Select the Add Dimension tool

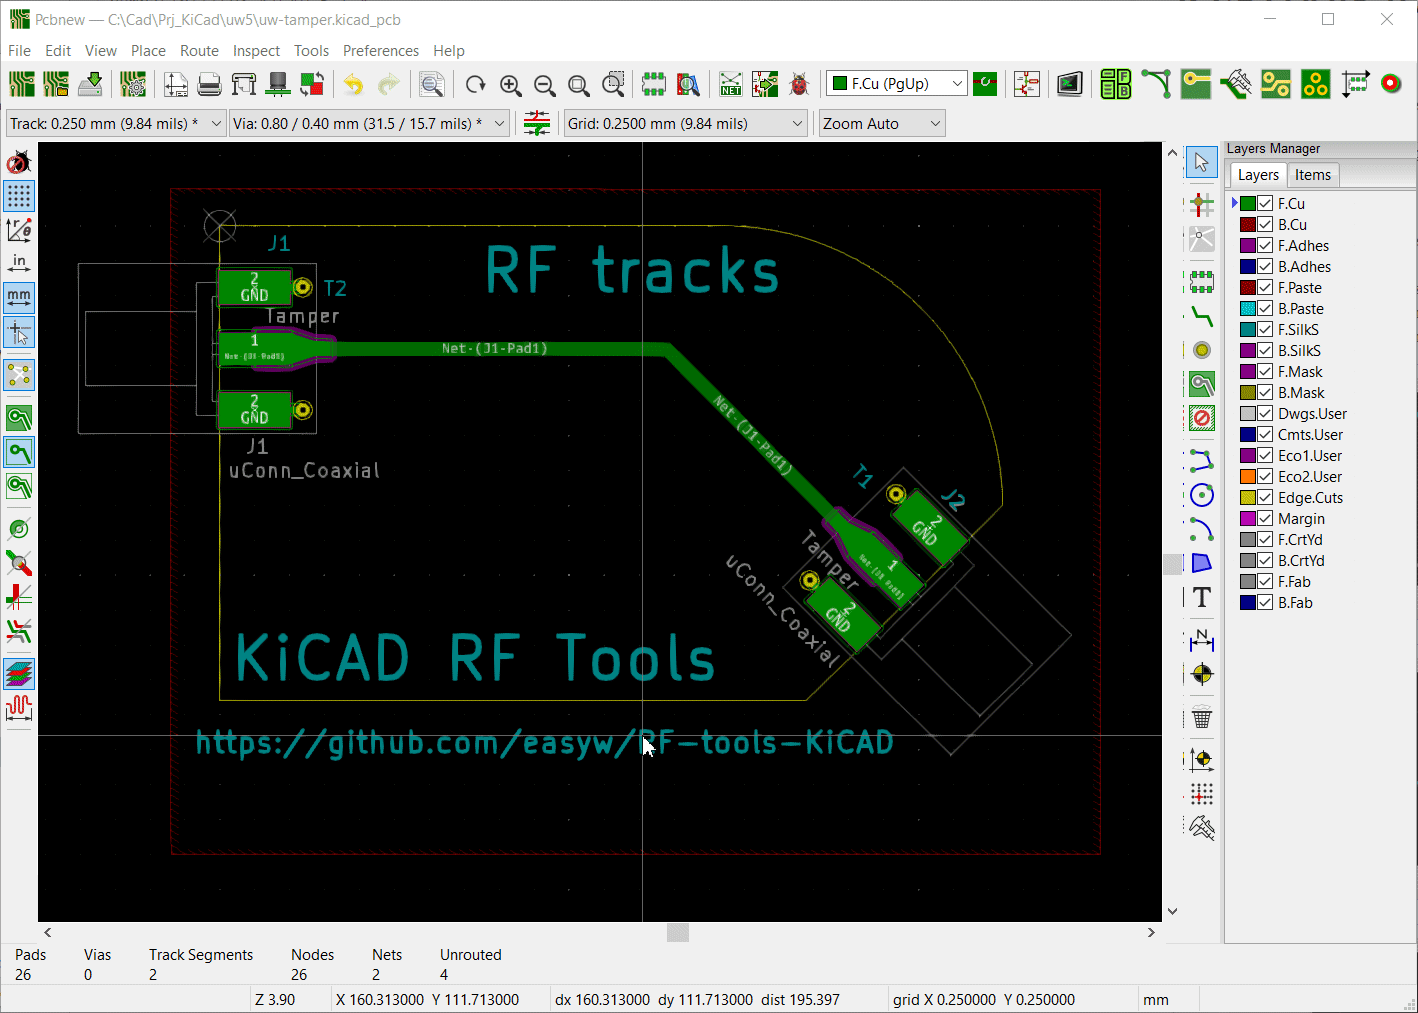[1202, 640]
